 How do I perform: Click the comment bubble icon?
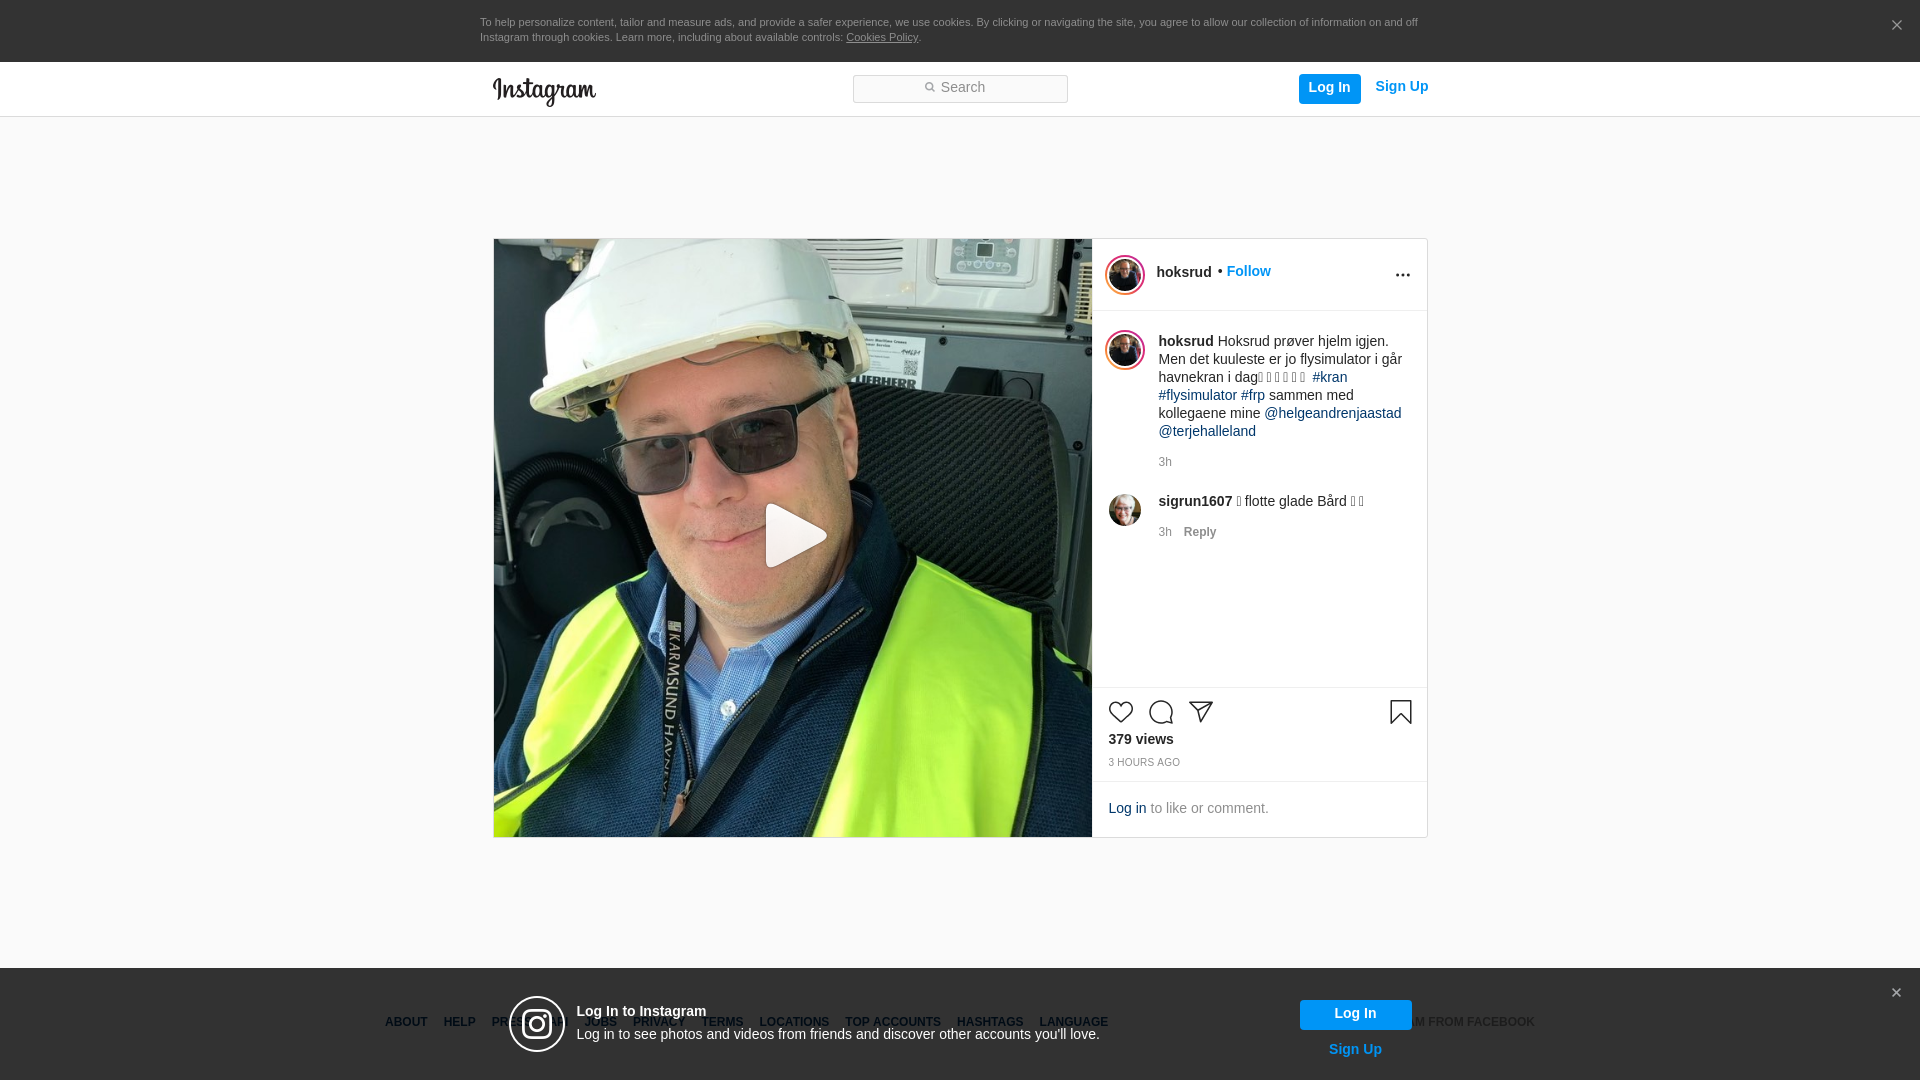[x=1160, y=712]
